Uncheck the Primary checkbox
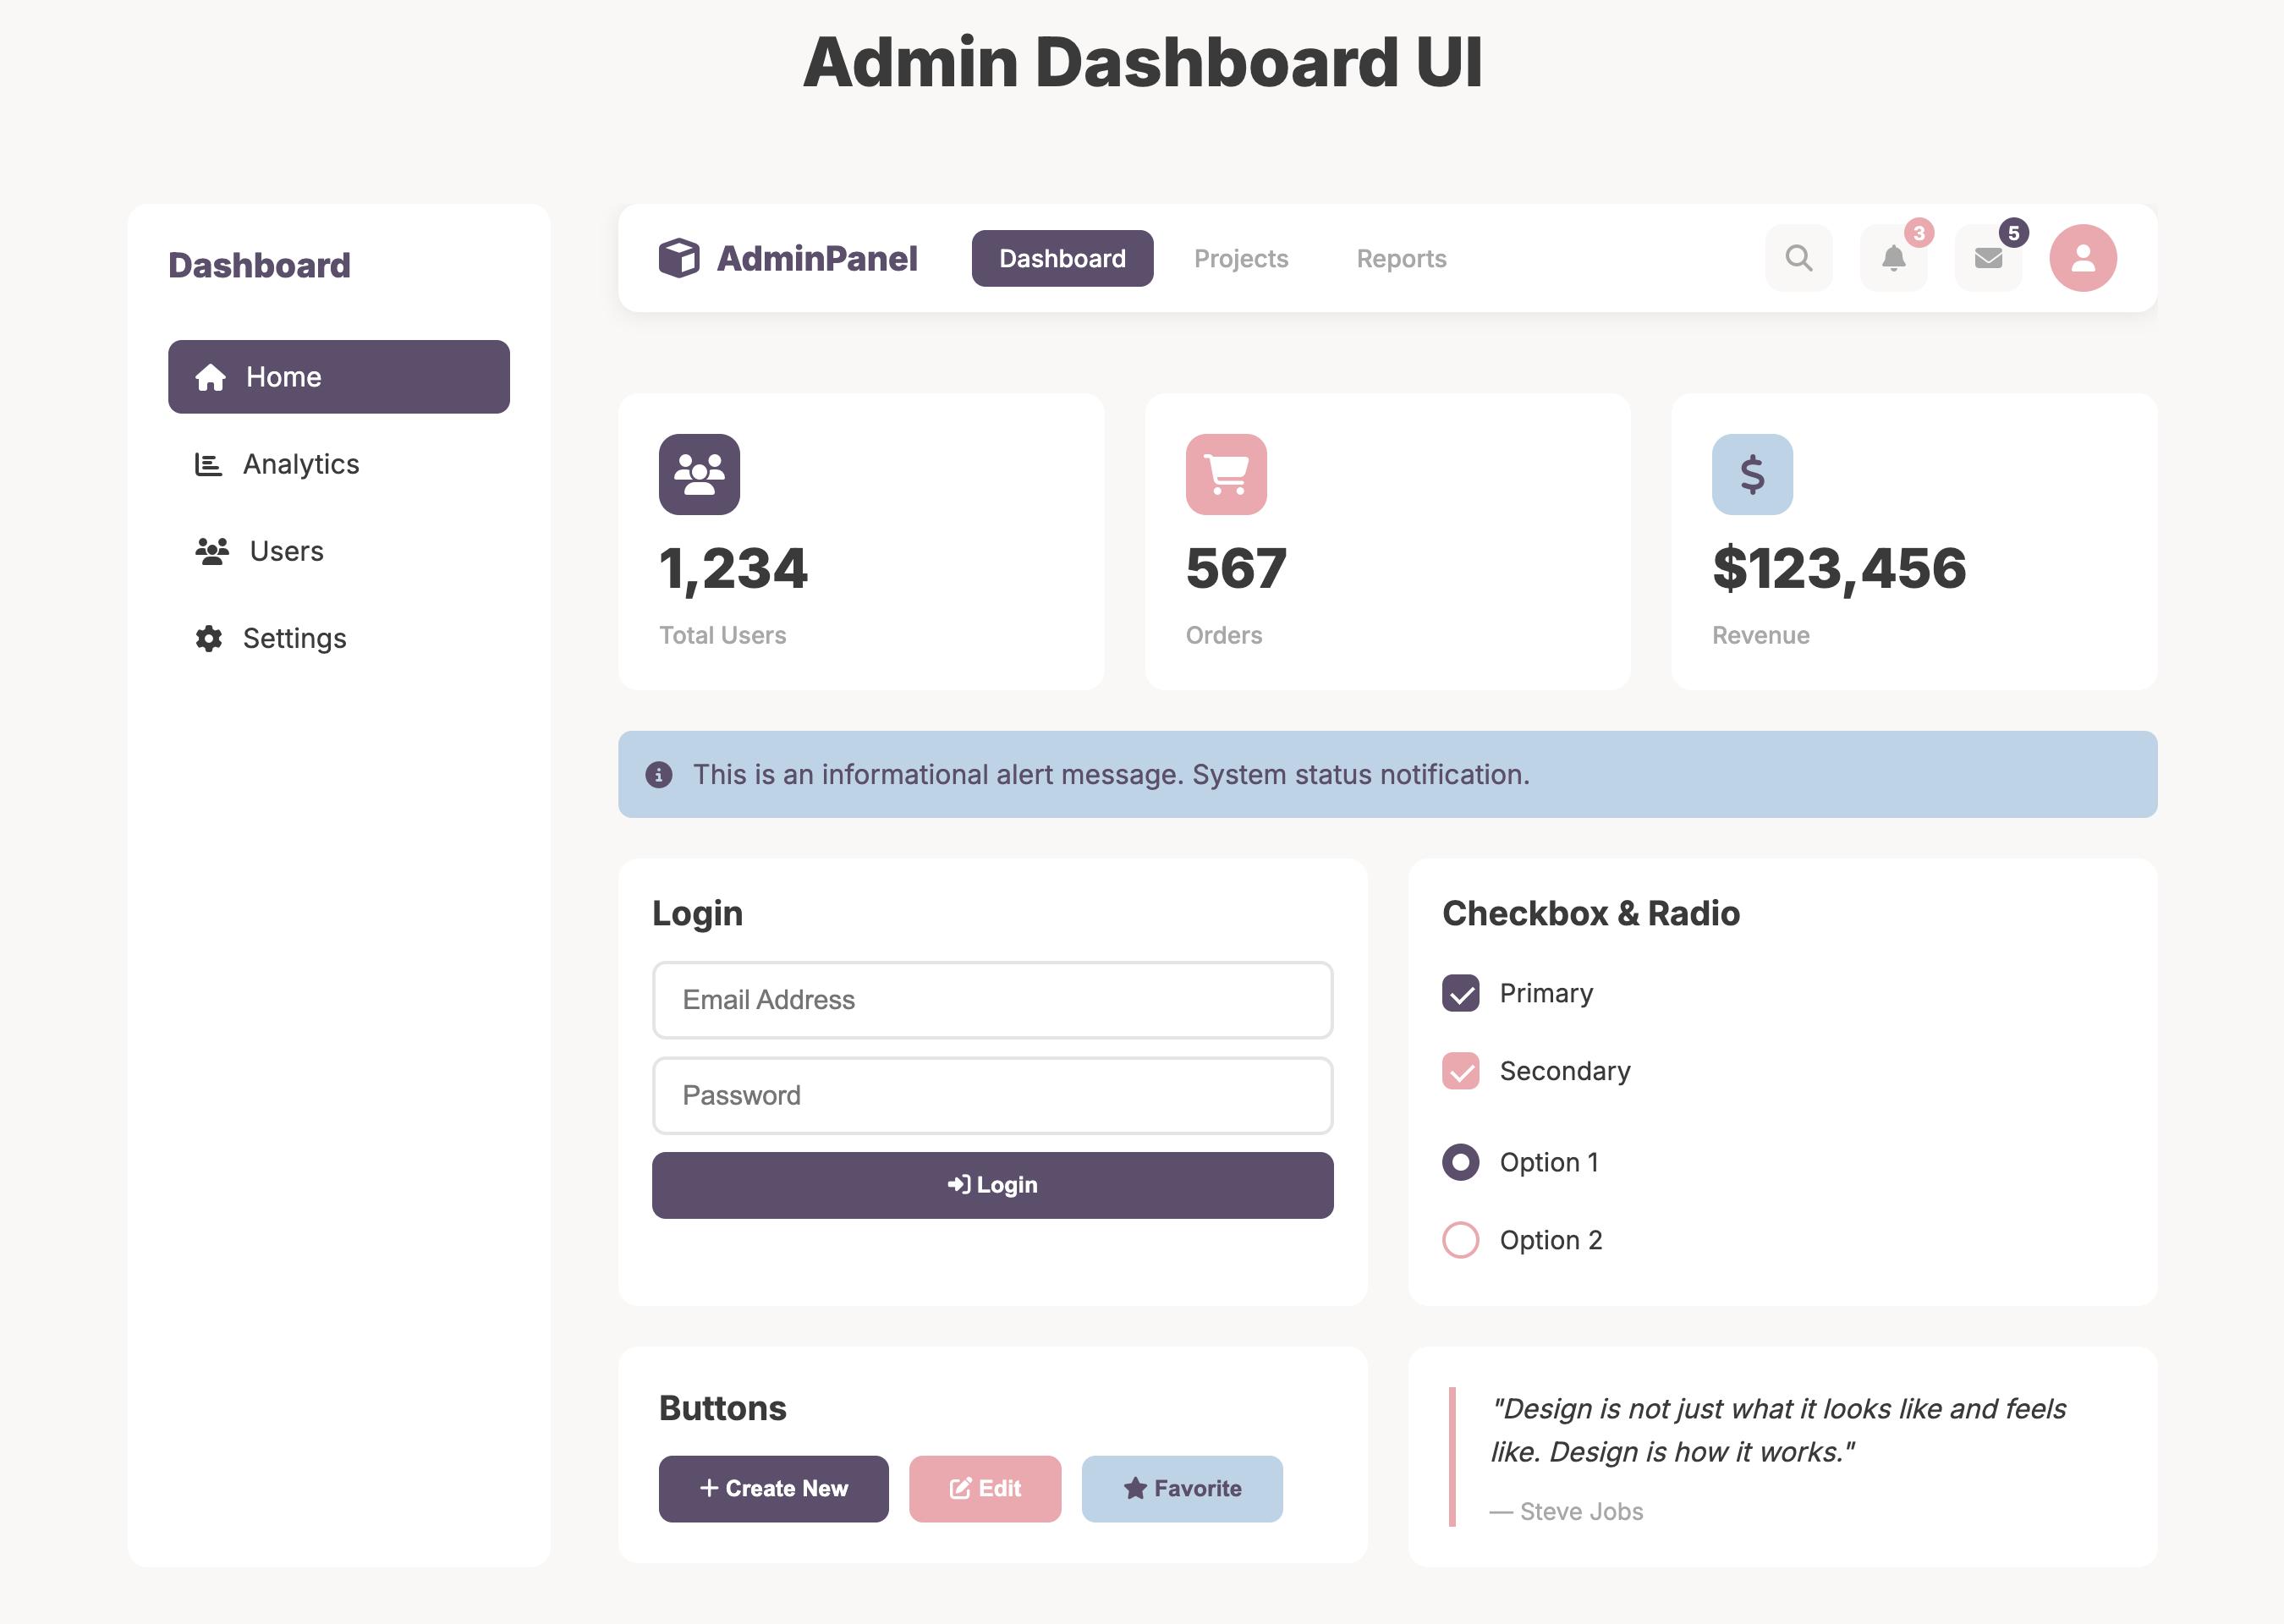Screen dimensions: 2284x1624 (1460, 993)
